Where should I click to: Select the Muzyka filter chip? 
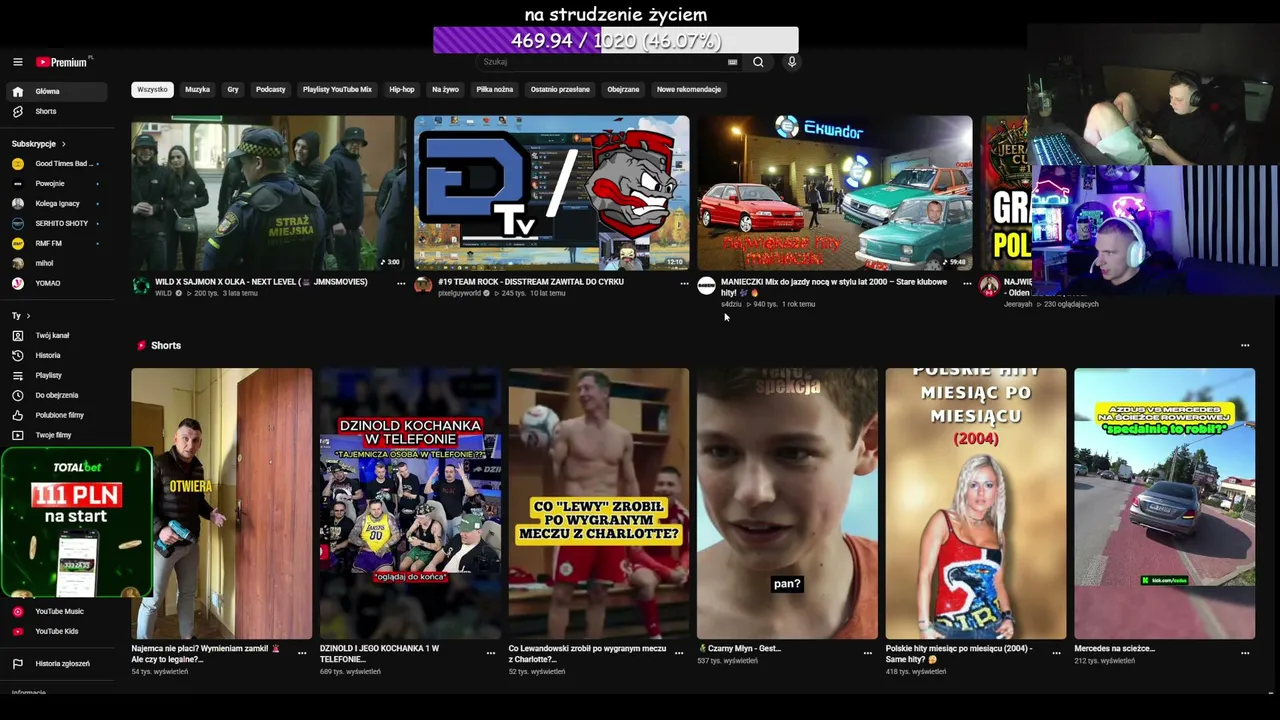[x=198, y=89]
